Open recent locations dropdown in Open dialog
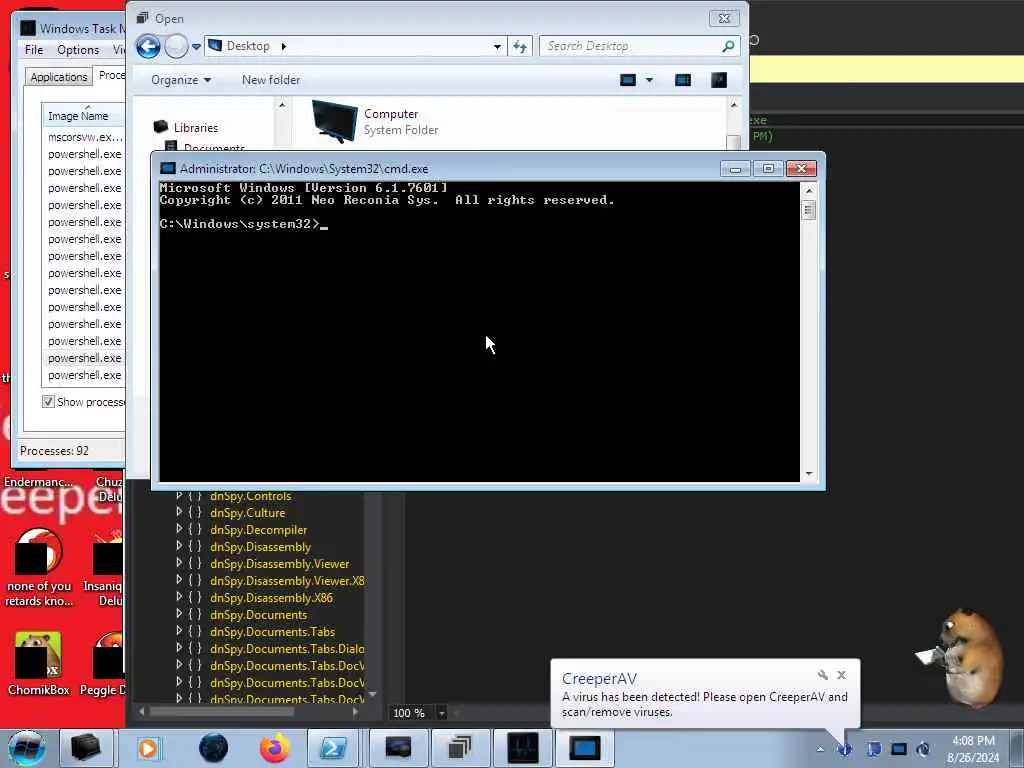 click(x=196, y=47)
